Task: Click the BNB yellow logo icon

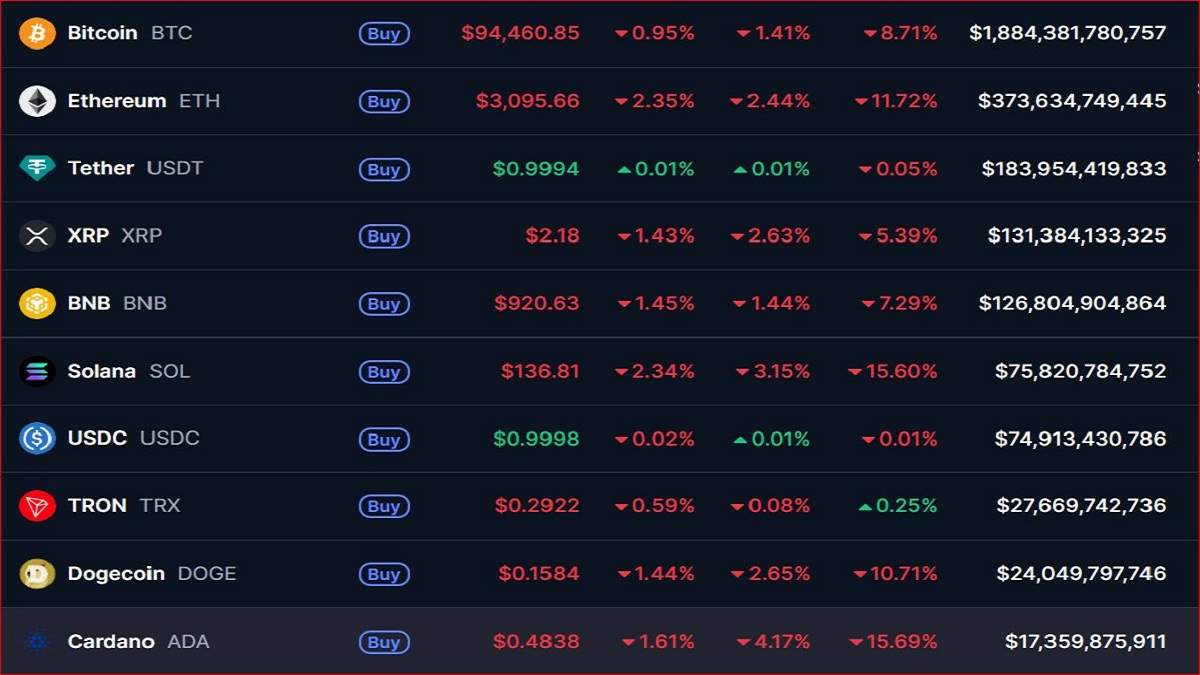Action: click(x=37, y=303)
